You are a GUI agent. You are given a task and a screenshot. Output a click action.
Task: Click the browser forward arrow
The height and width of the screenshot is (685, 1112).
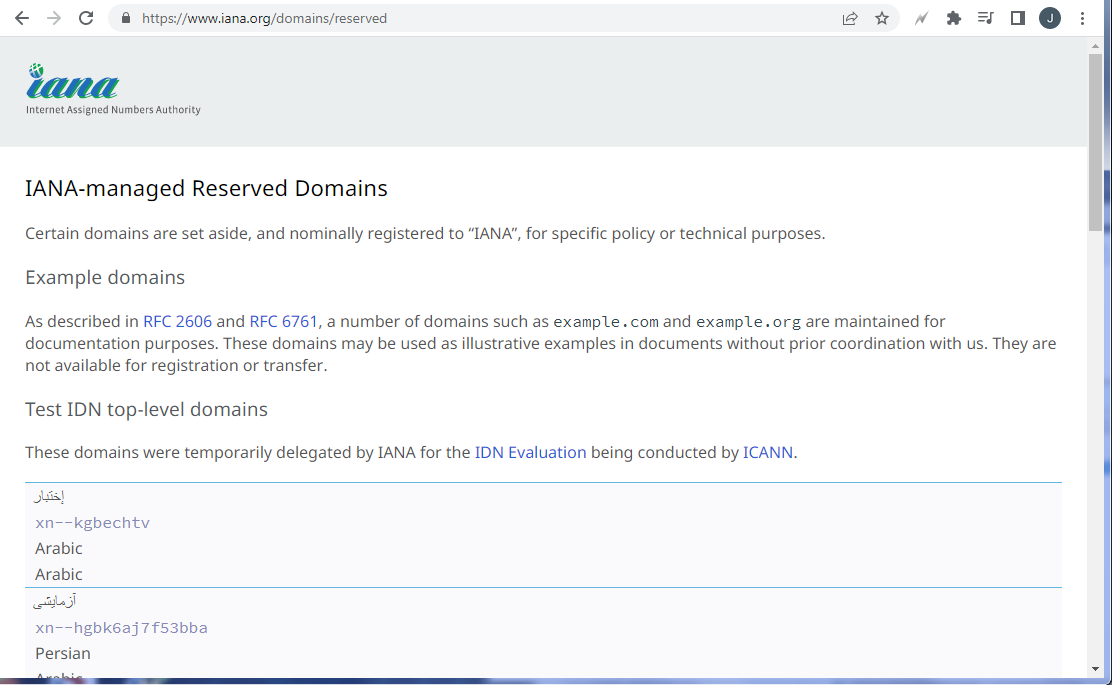(x=54, y=18)
